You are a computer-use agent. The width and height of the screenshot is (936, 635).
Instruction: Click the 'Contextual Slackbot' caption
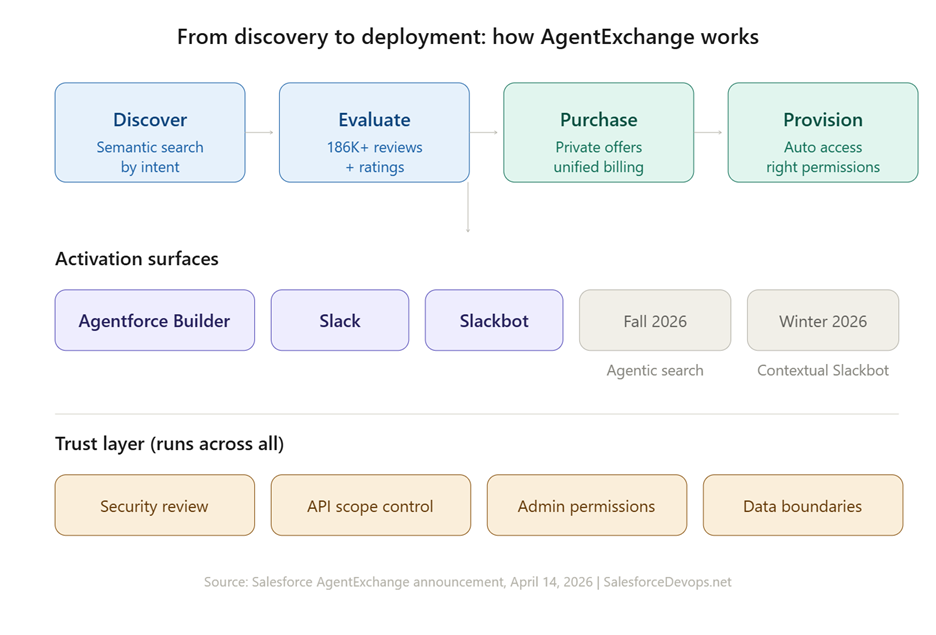823,371
